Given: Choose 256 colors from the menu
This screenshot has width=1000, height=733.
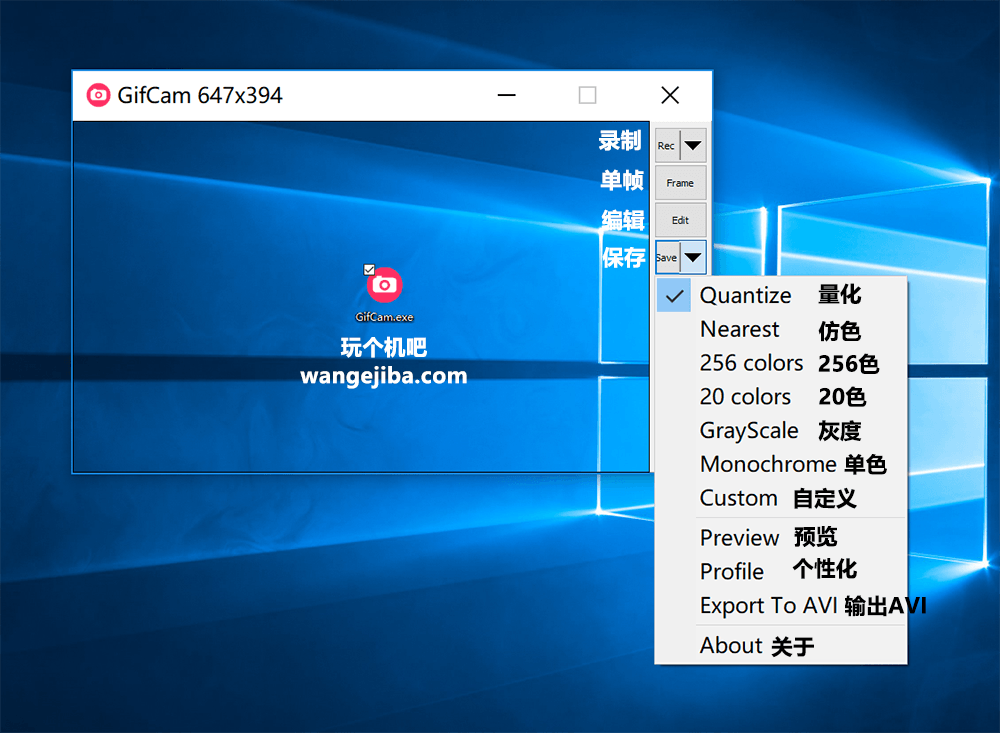Looking at the screenshot, I should click(x=751, y=363).
